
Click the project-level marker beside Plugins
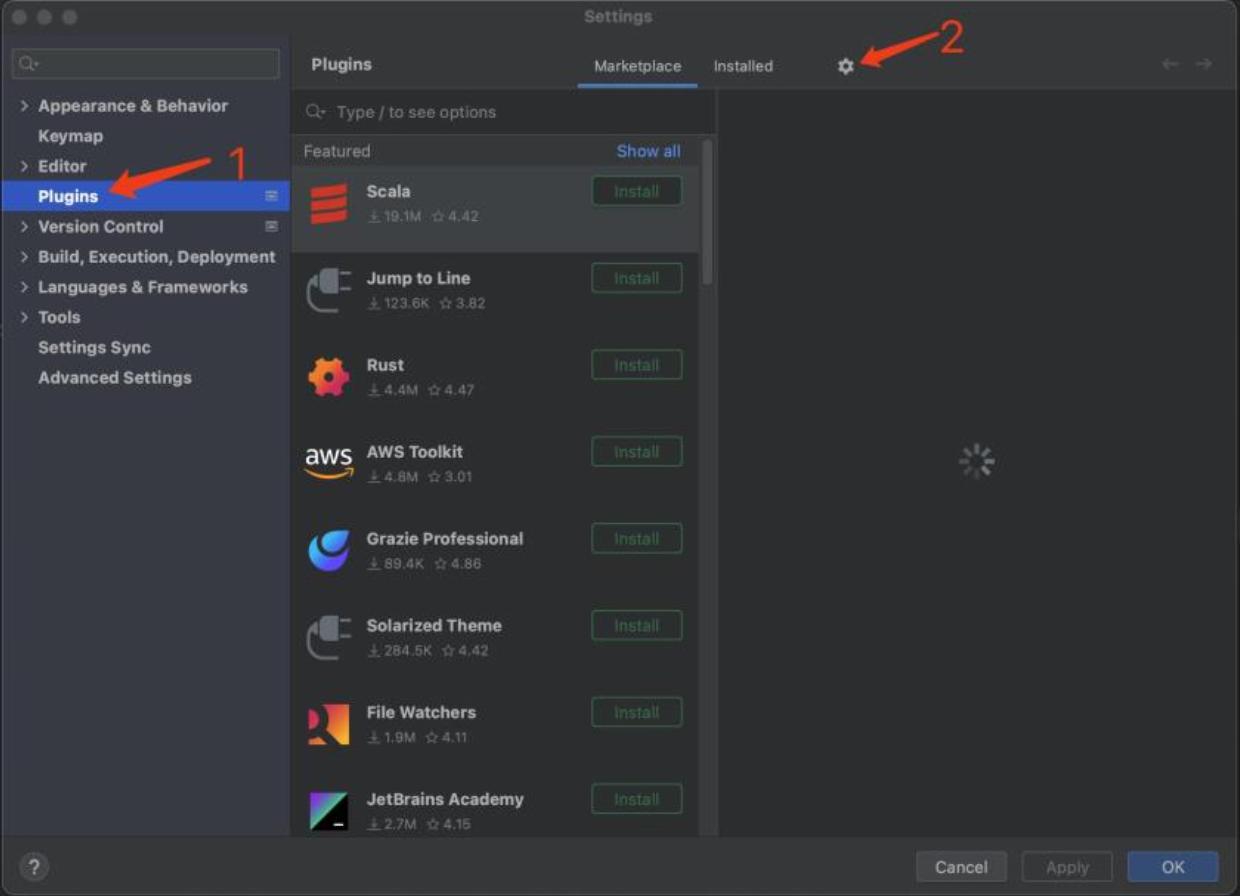(x=271, y=196)
